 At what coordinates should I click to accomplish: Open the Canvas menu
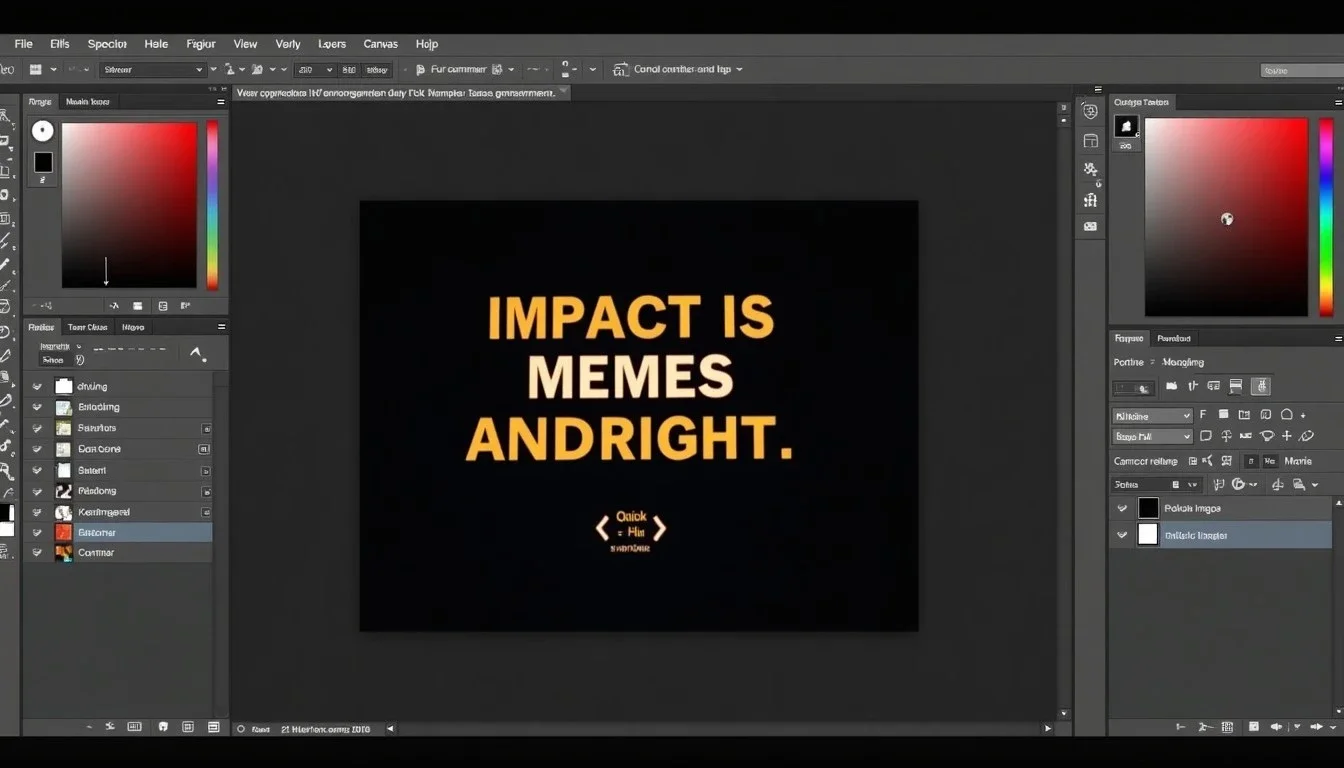point(380,44)
